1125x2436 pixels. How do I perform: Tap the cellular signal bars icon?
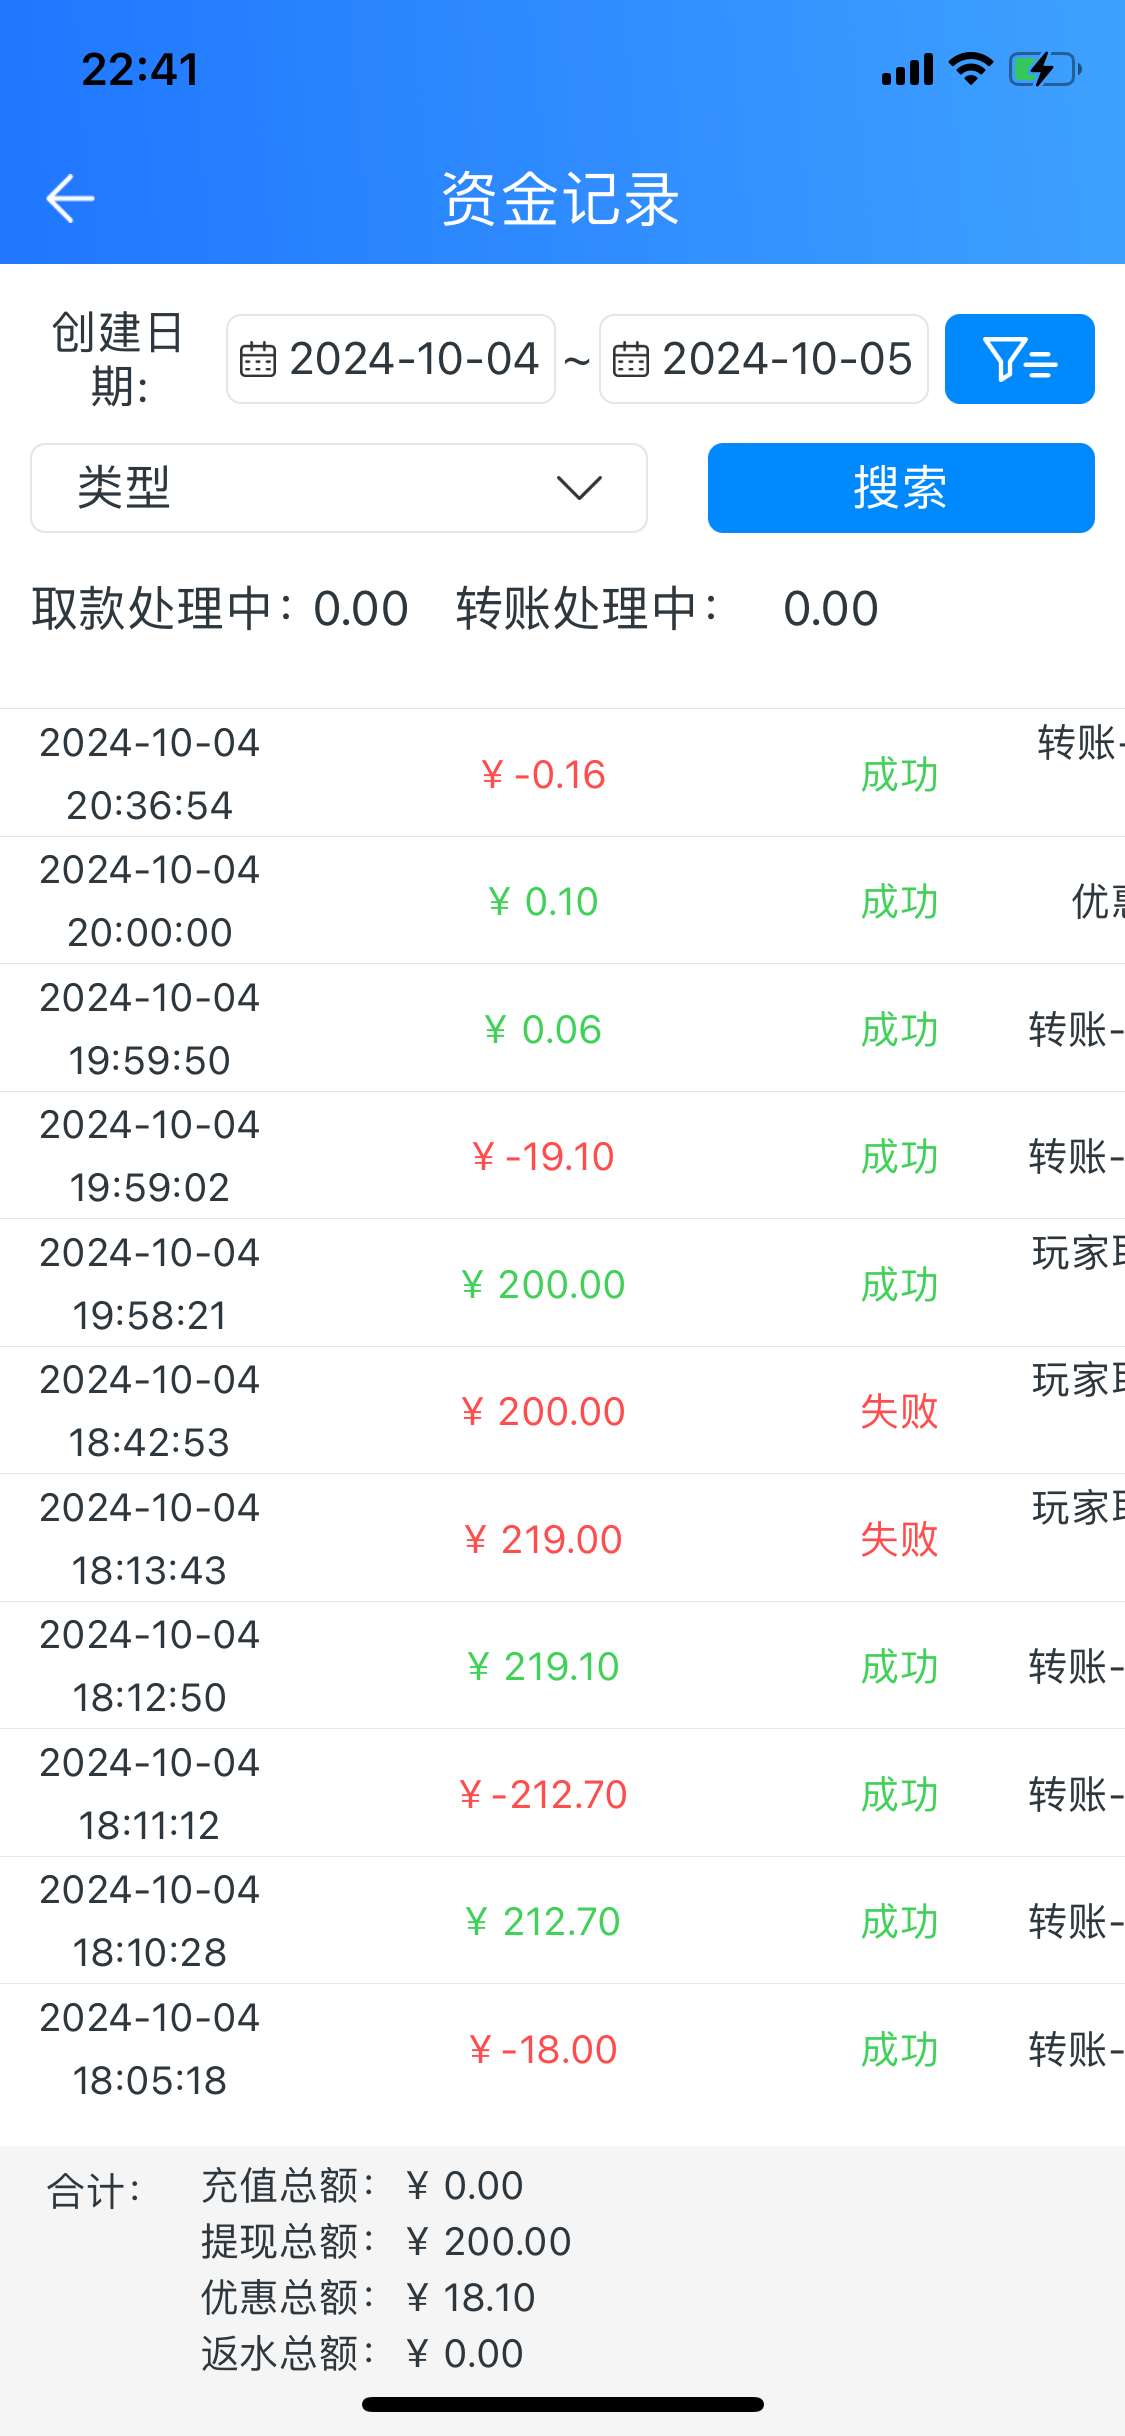(907, 70)
